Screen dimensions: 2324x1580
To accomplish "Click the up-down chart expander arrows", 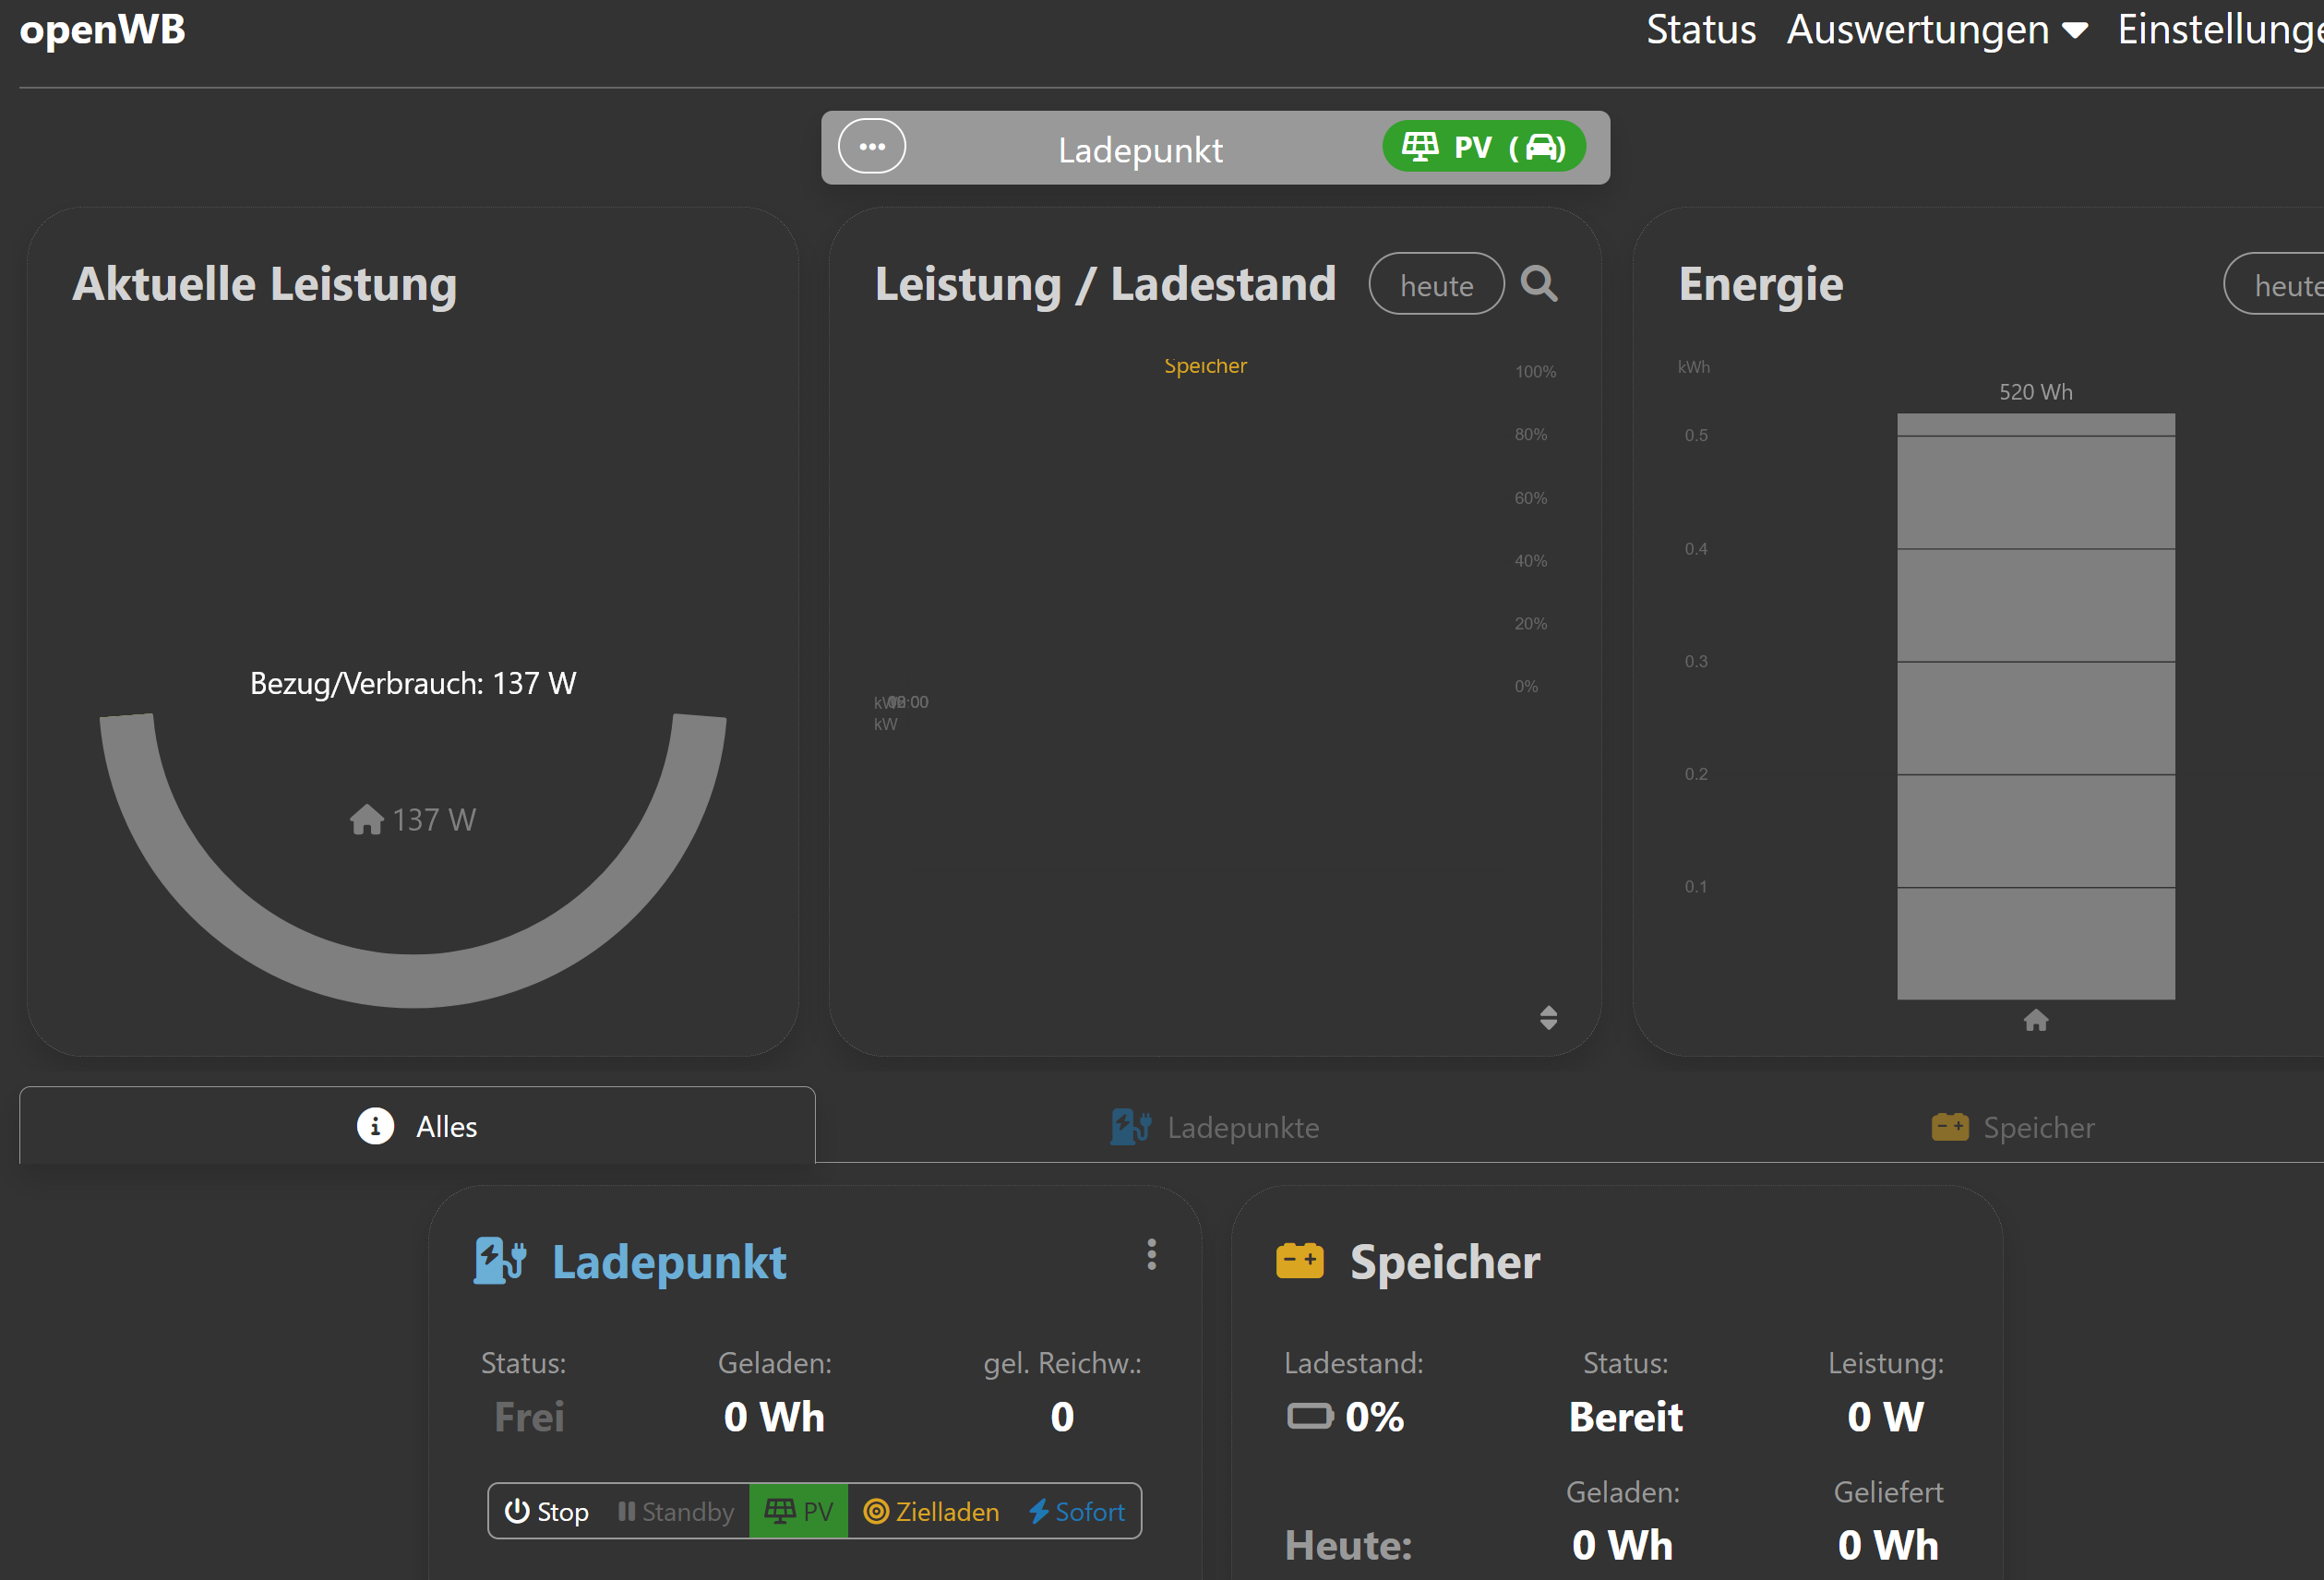I will coord(1548,1017).
